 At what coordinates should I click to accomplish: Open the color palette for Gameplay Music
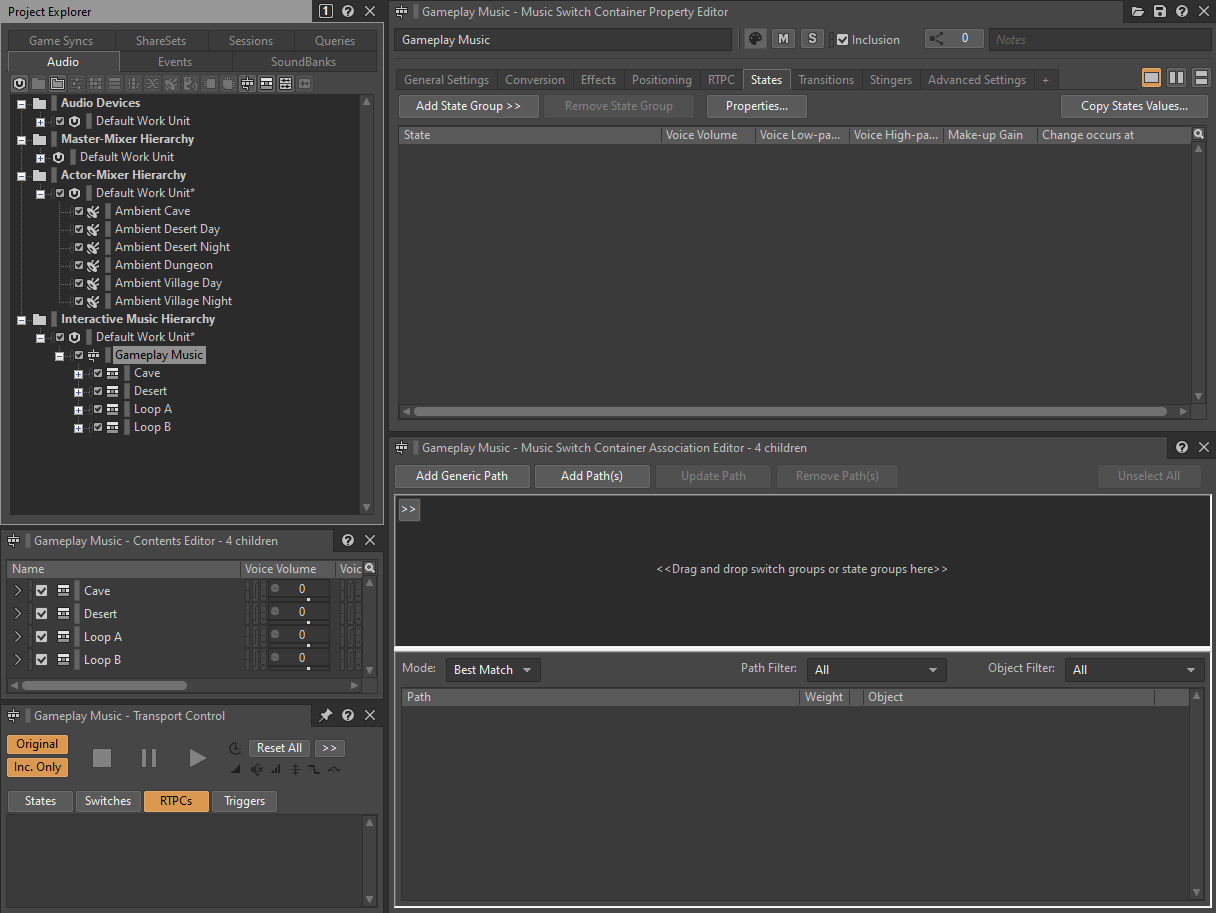[x=756, y=39]
